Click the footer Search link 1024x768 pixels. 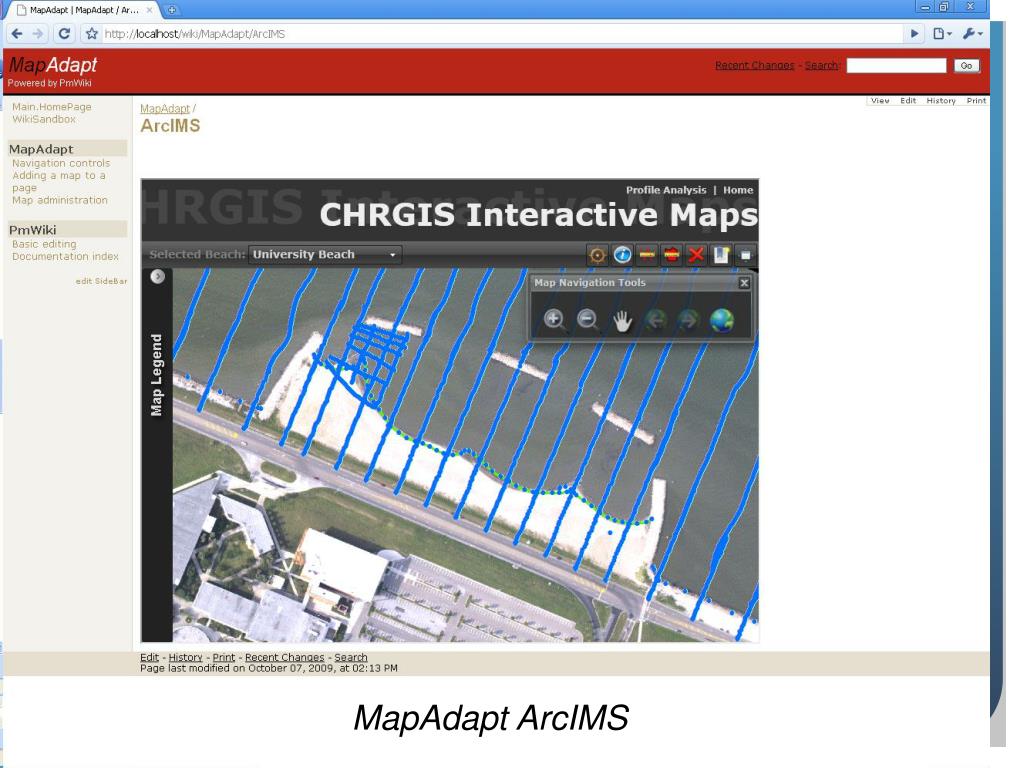point(351,657)
